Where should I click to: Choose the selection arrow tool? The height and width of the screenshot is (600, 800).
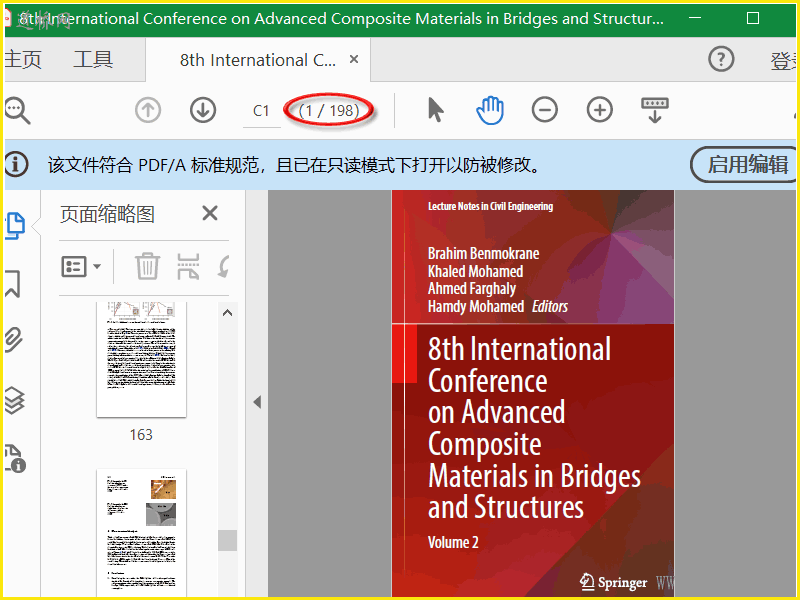tap(435, 110)
